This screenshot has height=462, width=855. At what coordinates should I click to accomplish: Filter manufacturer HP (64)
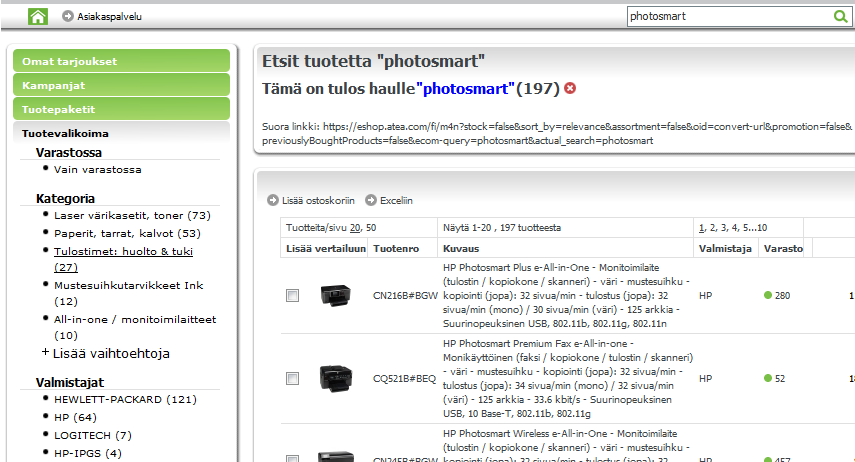click(x=75, y=418)
